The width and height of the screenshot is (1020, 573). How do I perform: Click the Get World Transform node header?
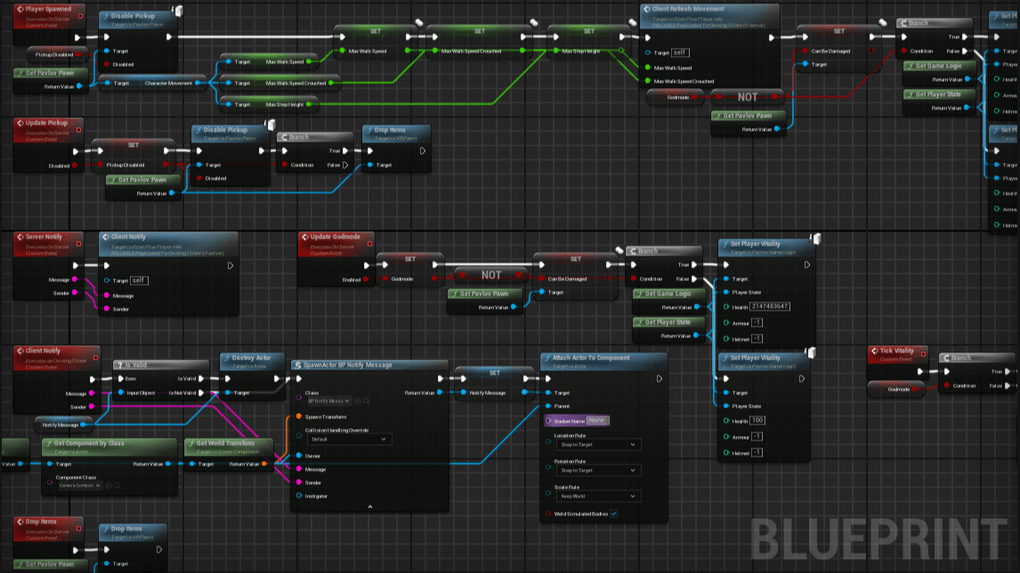pyautogui.click(x=228, y=445)
